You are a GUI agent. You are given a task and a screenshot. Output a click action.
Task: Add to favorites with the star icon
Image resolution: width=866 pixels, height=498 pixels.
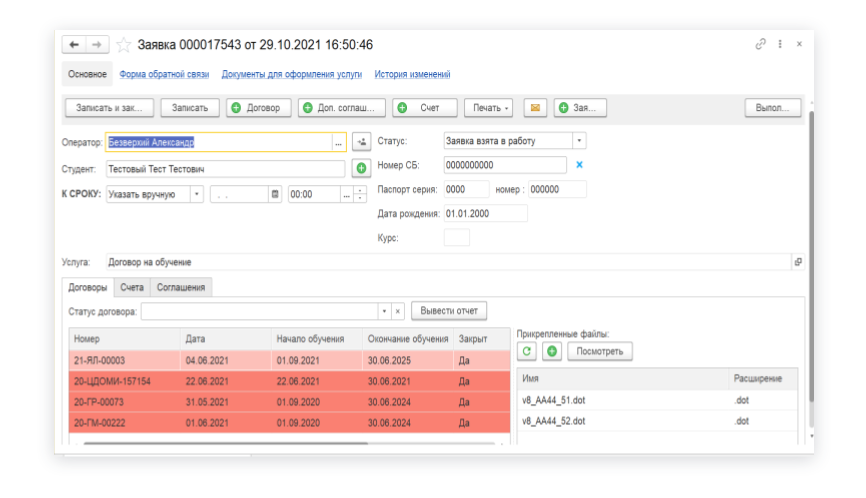124,45
